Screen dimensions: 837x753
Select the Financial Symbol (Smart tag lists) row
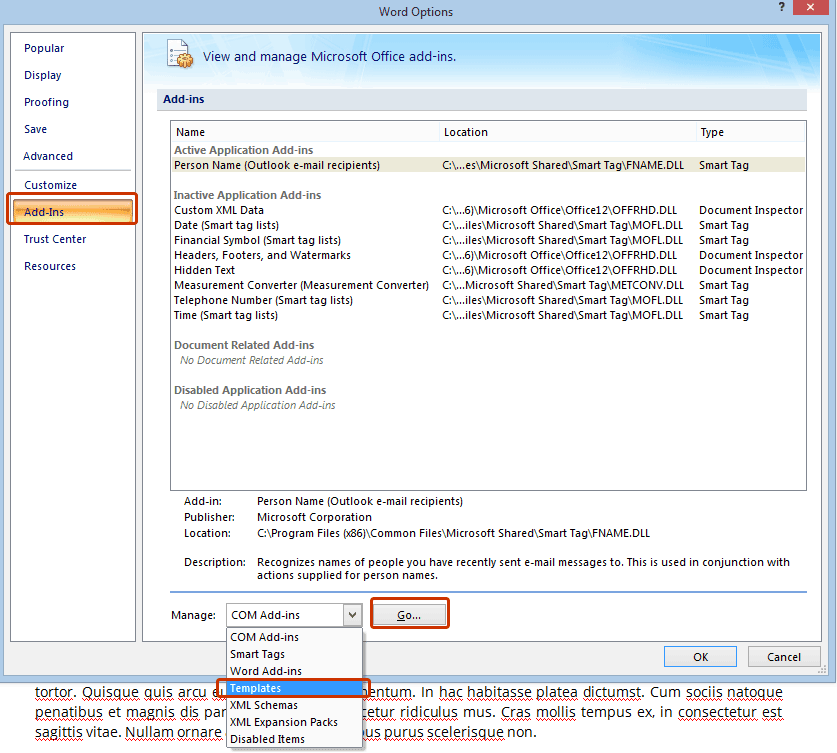pos(488,240)
